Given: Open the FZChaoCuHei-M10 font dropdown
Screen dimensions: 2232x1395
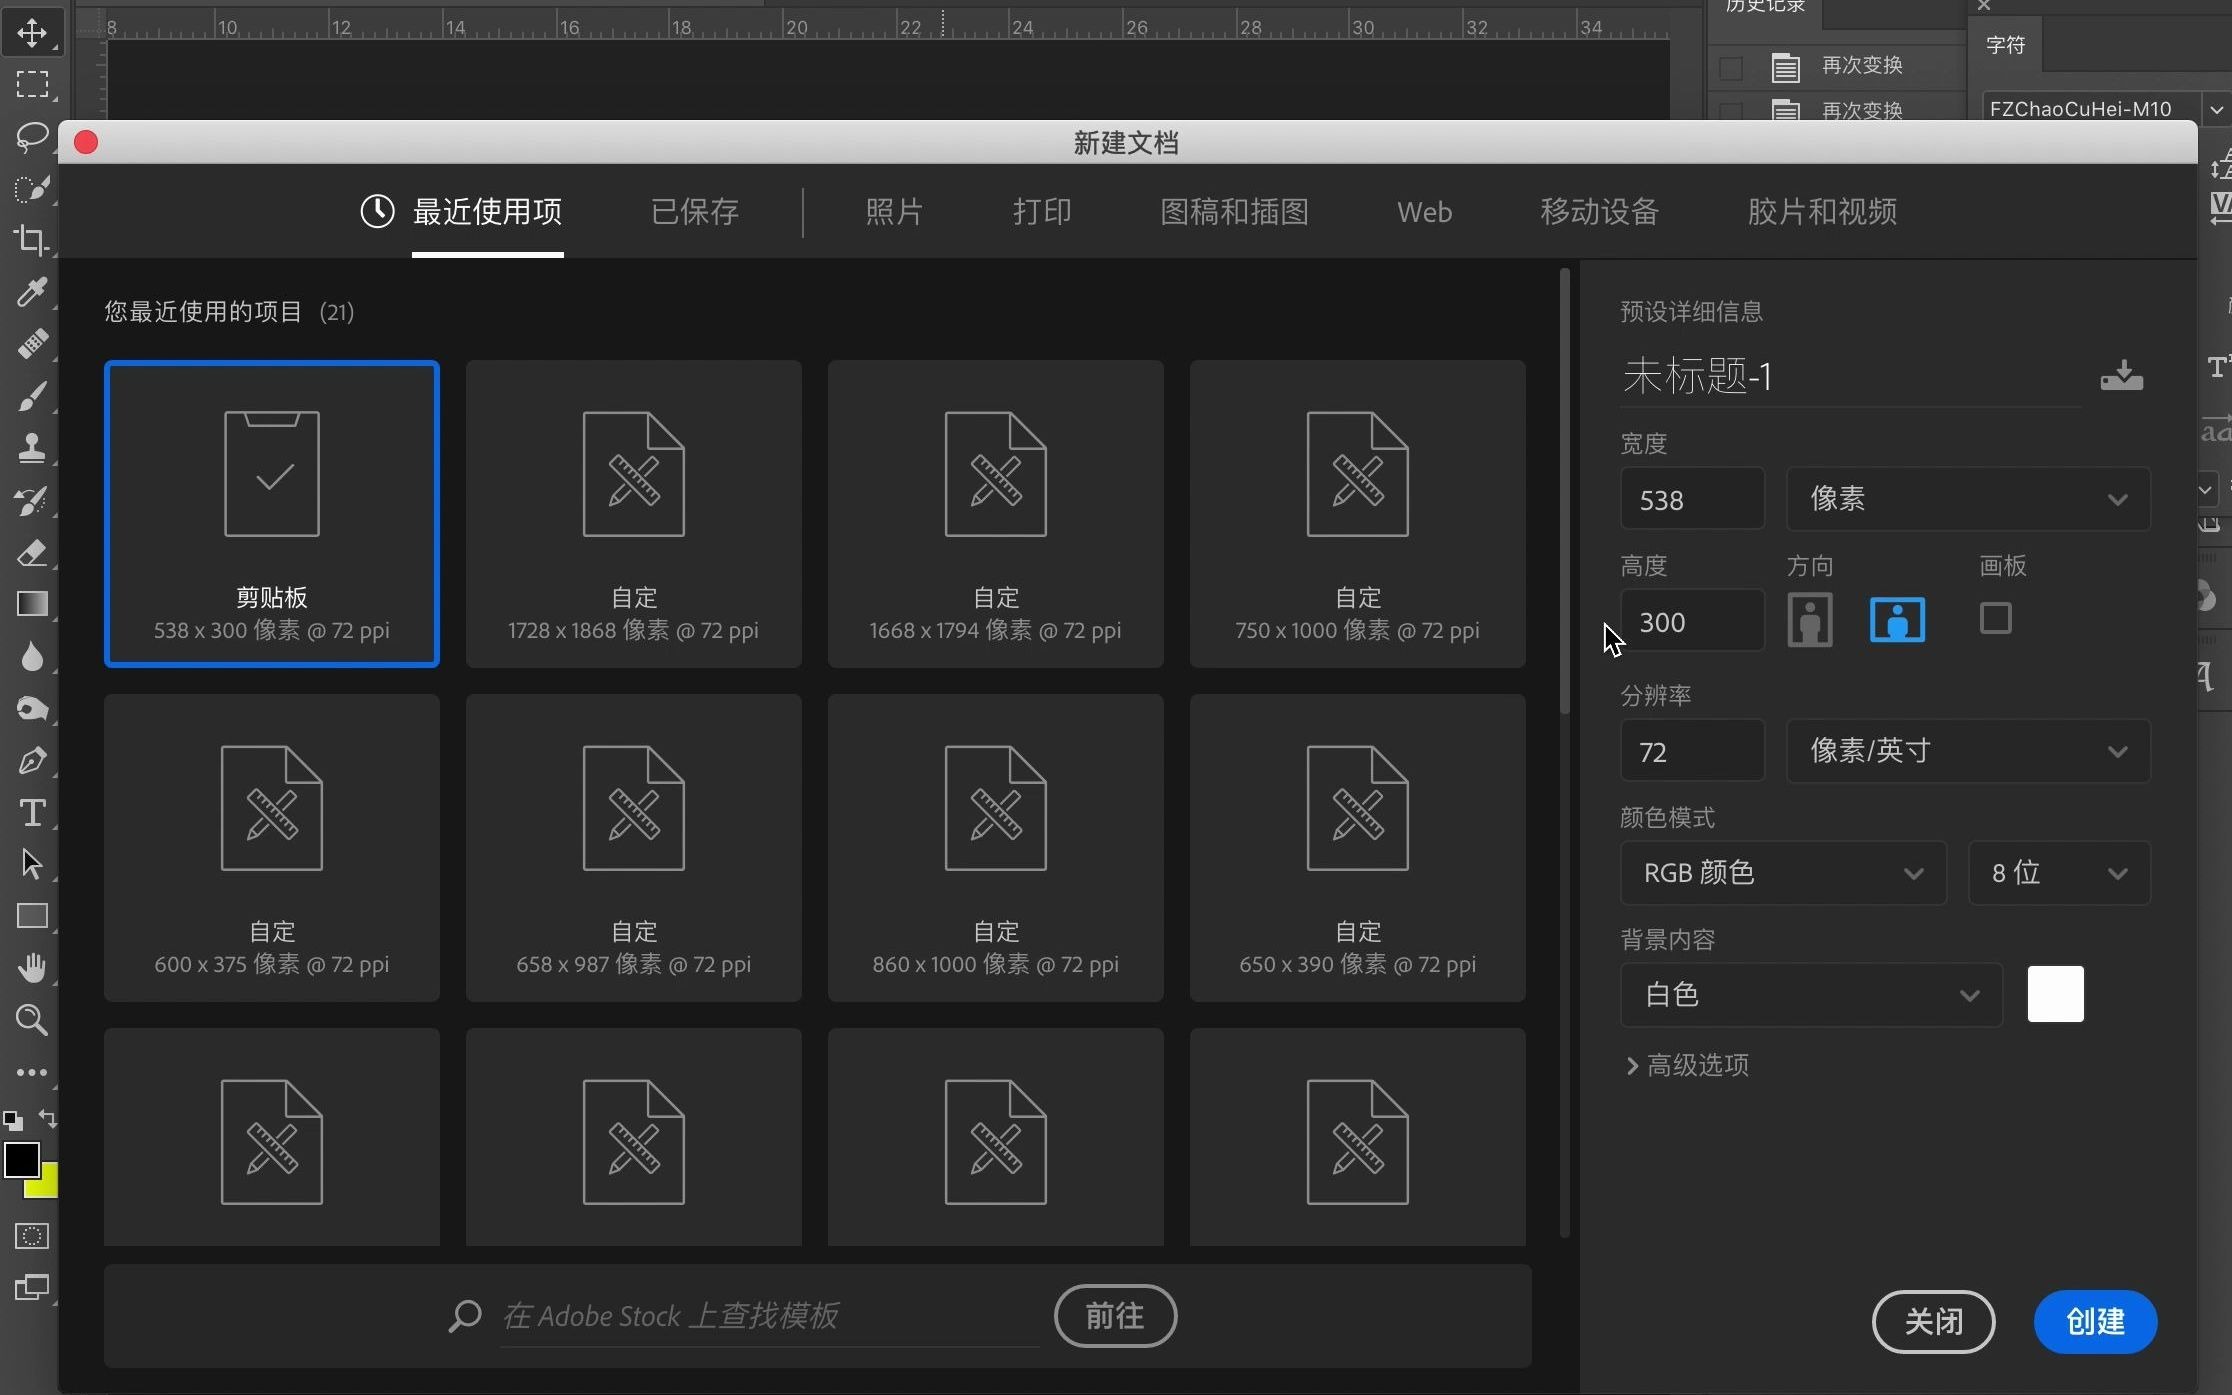Looking at the screenshot, I should 2216,109.
